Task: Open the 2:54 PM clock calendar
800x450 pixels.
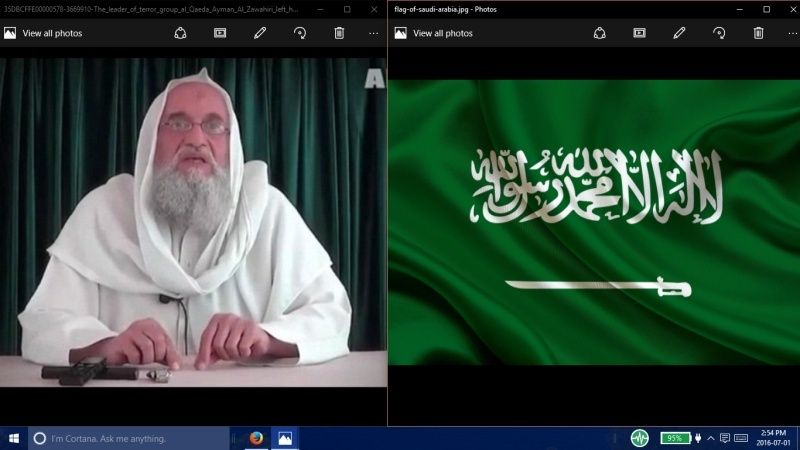Action: (773, 438)
